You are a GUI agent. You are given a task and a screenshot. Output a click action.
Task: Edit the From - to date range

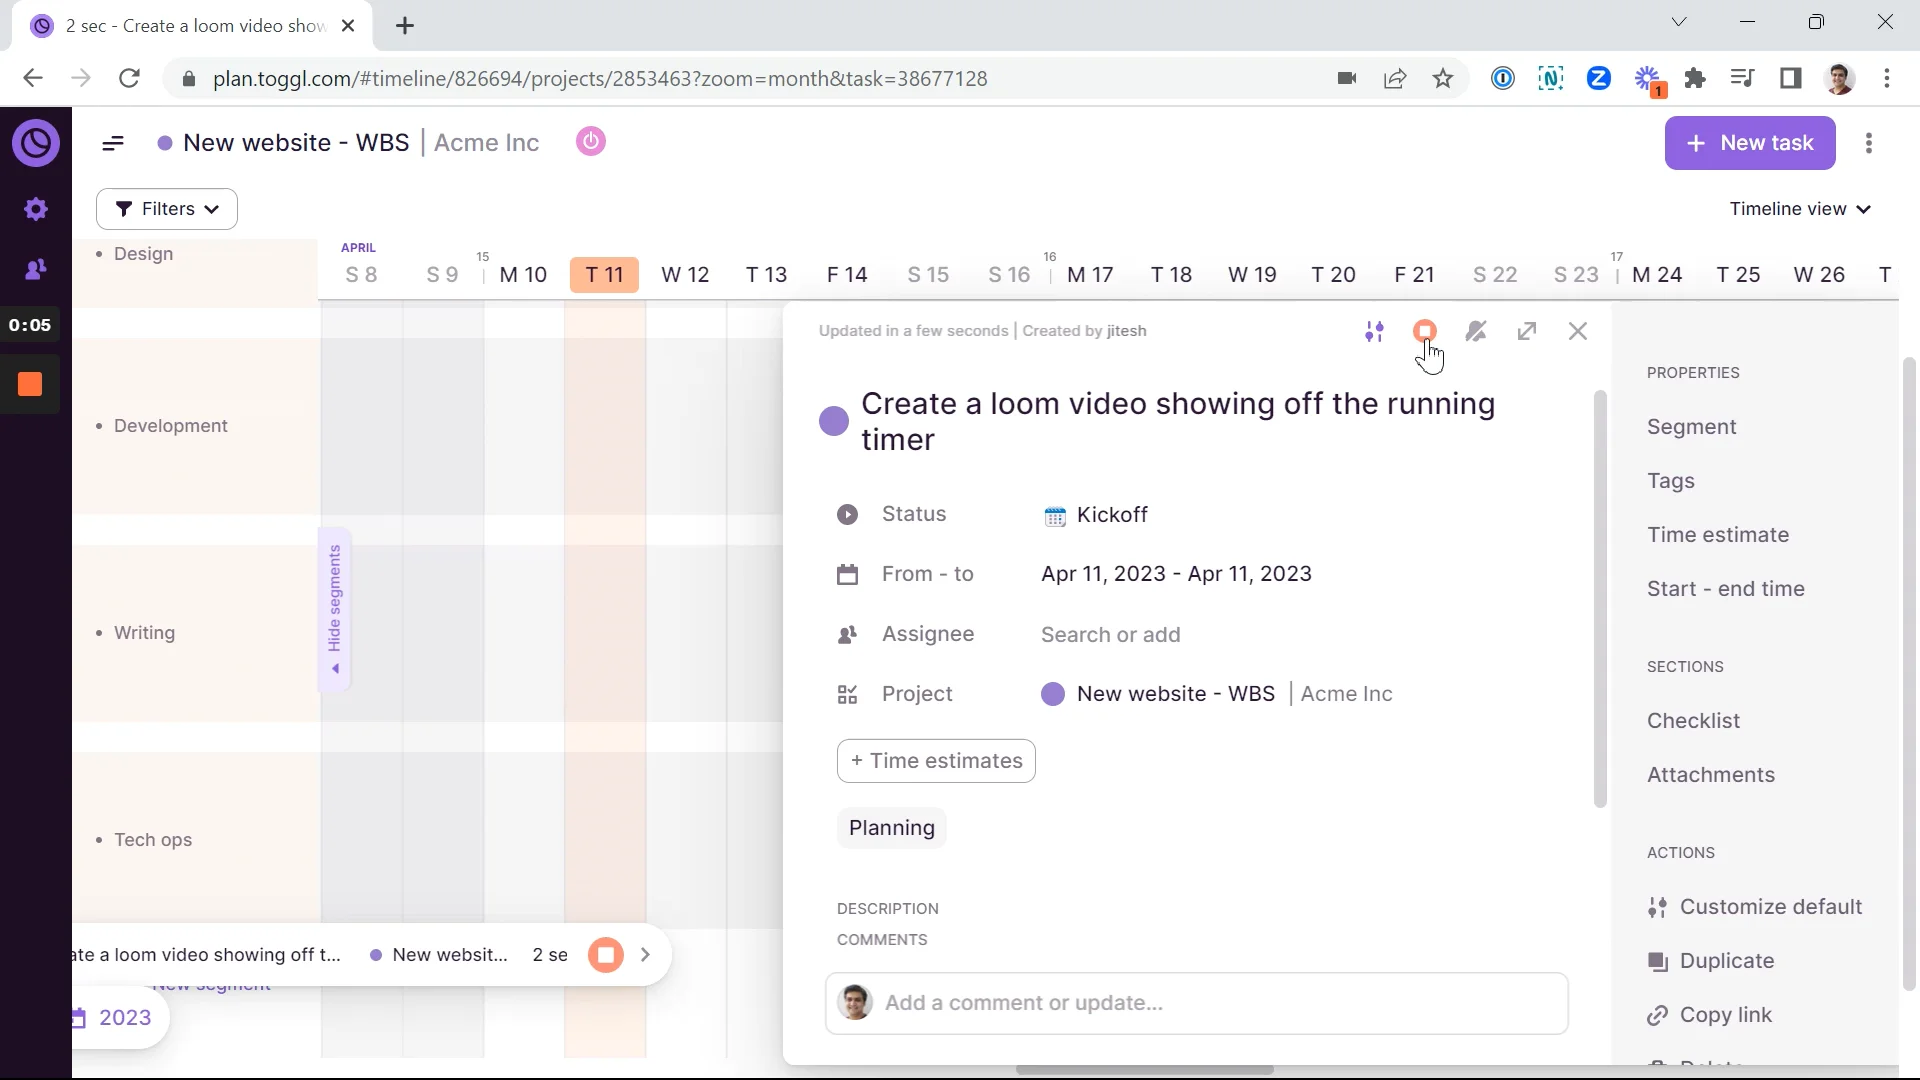(1176, 574)
